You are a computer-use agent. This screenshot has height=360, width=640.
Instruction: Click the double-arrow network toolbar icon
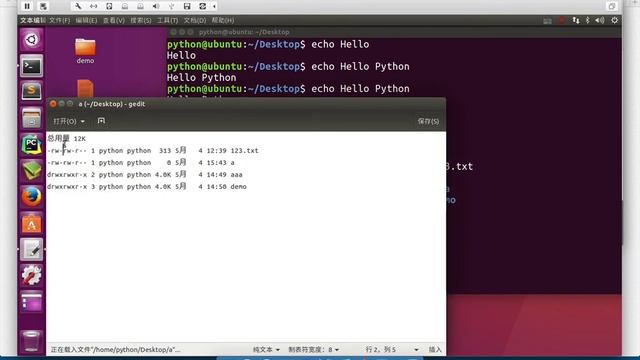tap(93, 6)
